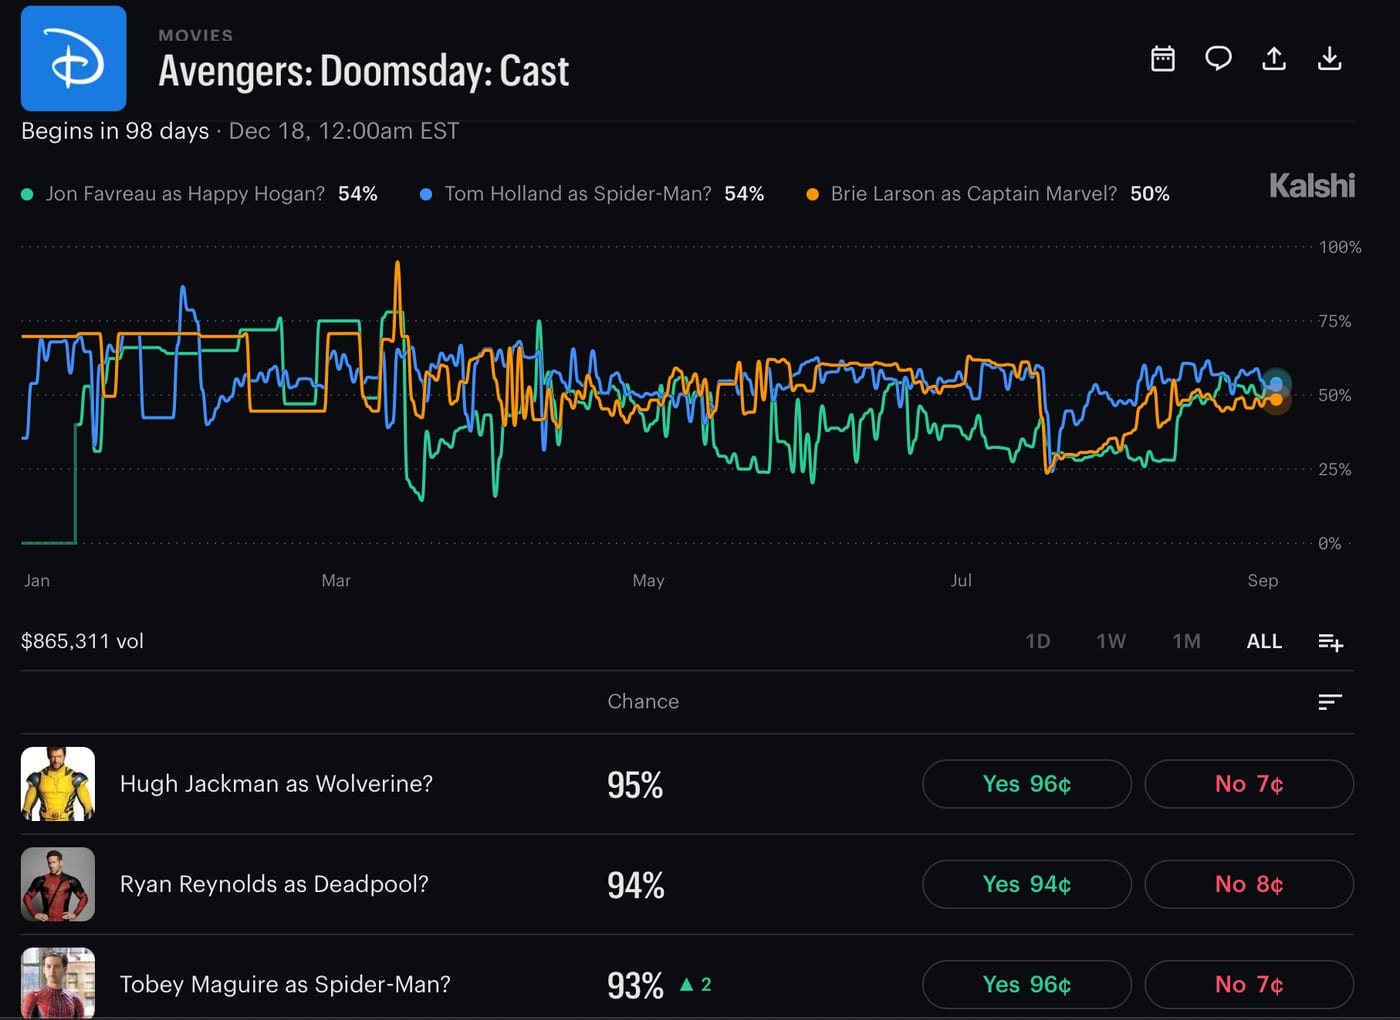Open the calendar icon in header

click(1162, 59)
